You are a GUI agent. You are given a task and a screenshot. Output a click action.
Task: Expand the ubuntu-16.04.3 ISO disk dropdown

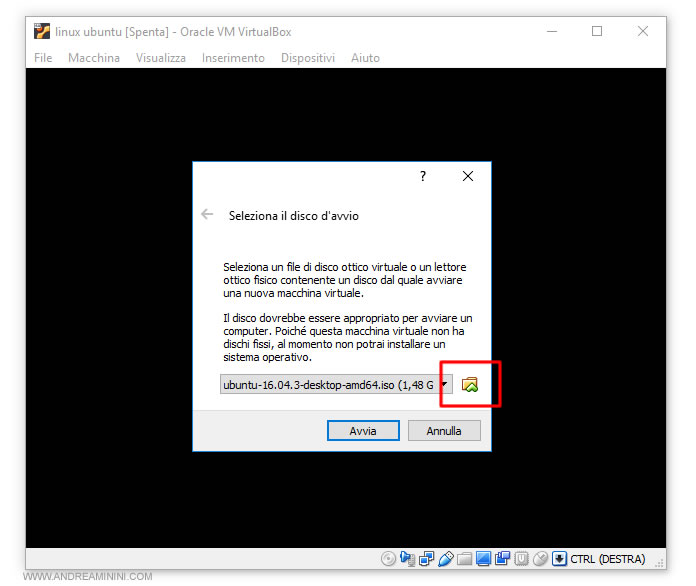tap(443, 385)
